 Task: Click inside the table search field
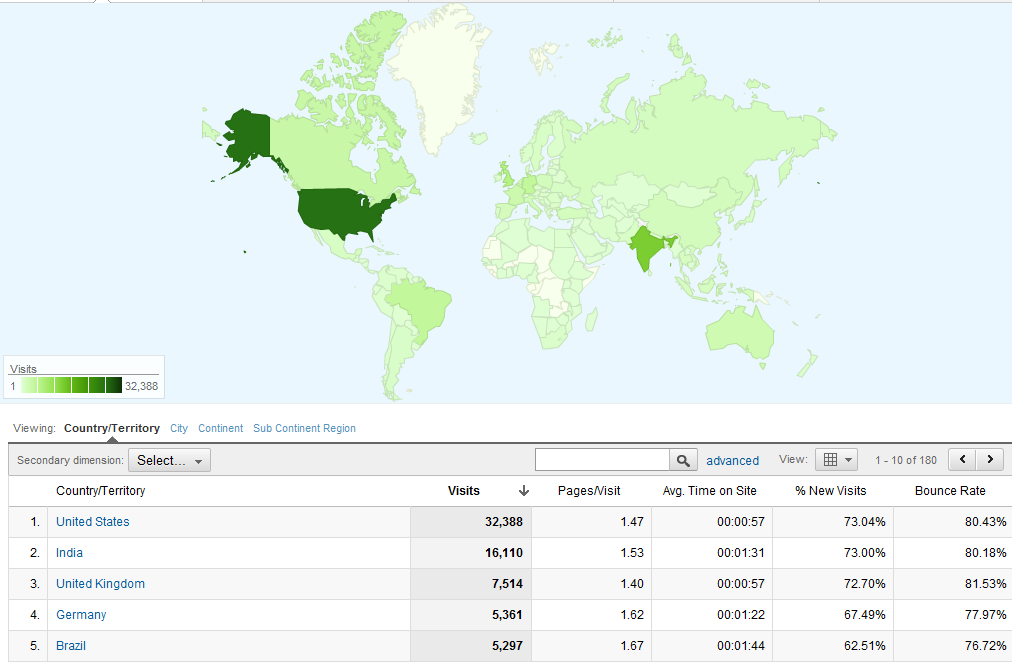(x=602, y=460)
